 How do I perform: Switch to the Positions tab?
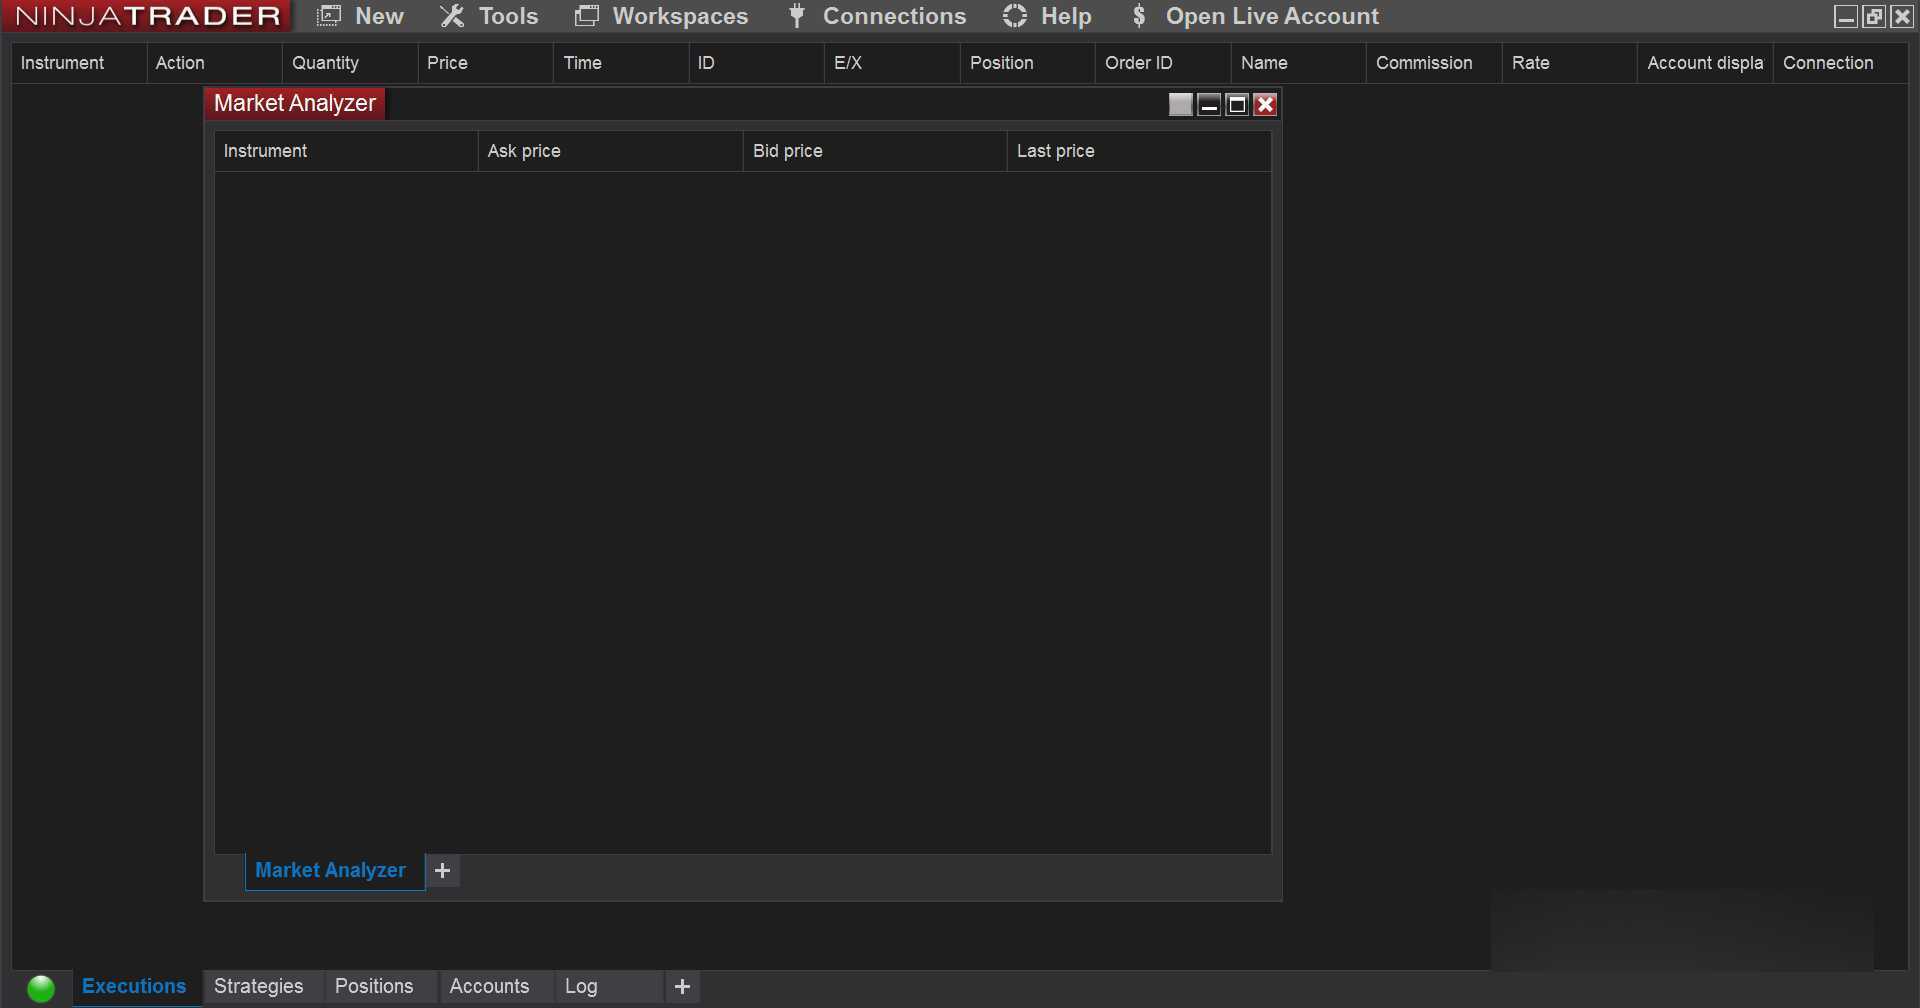click(x=374, y=986)
